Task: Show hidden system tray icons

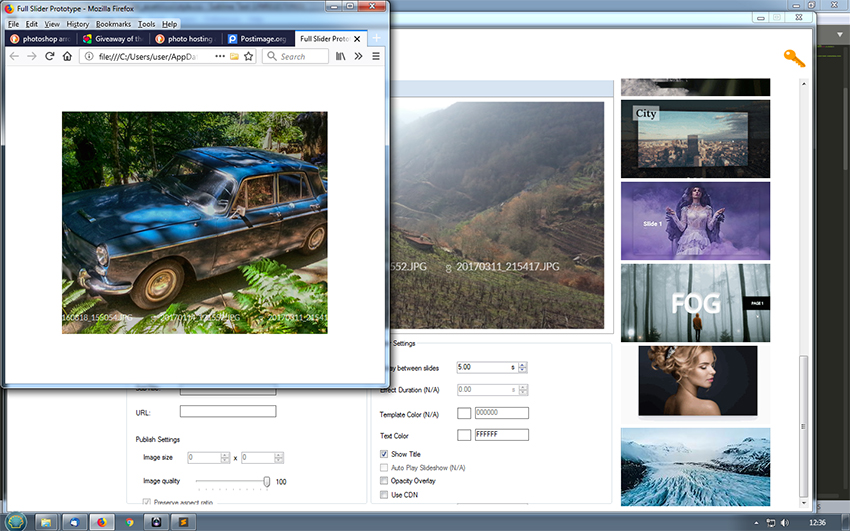Action: [x=756, y=523]
